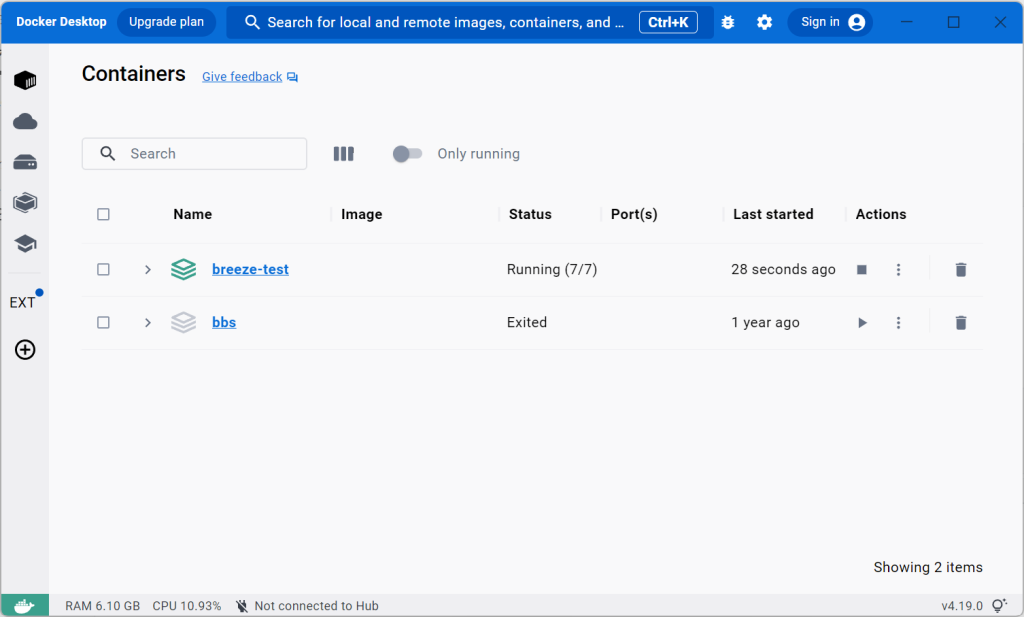Open the Learning Center via graduation cap icon
This screenshot has width=1024, height=617.
coord(24,243)
